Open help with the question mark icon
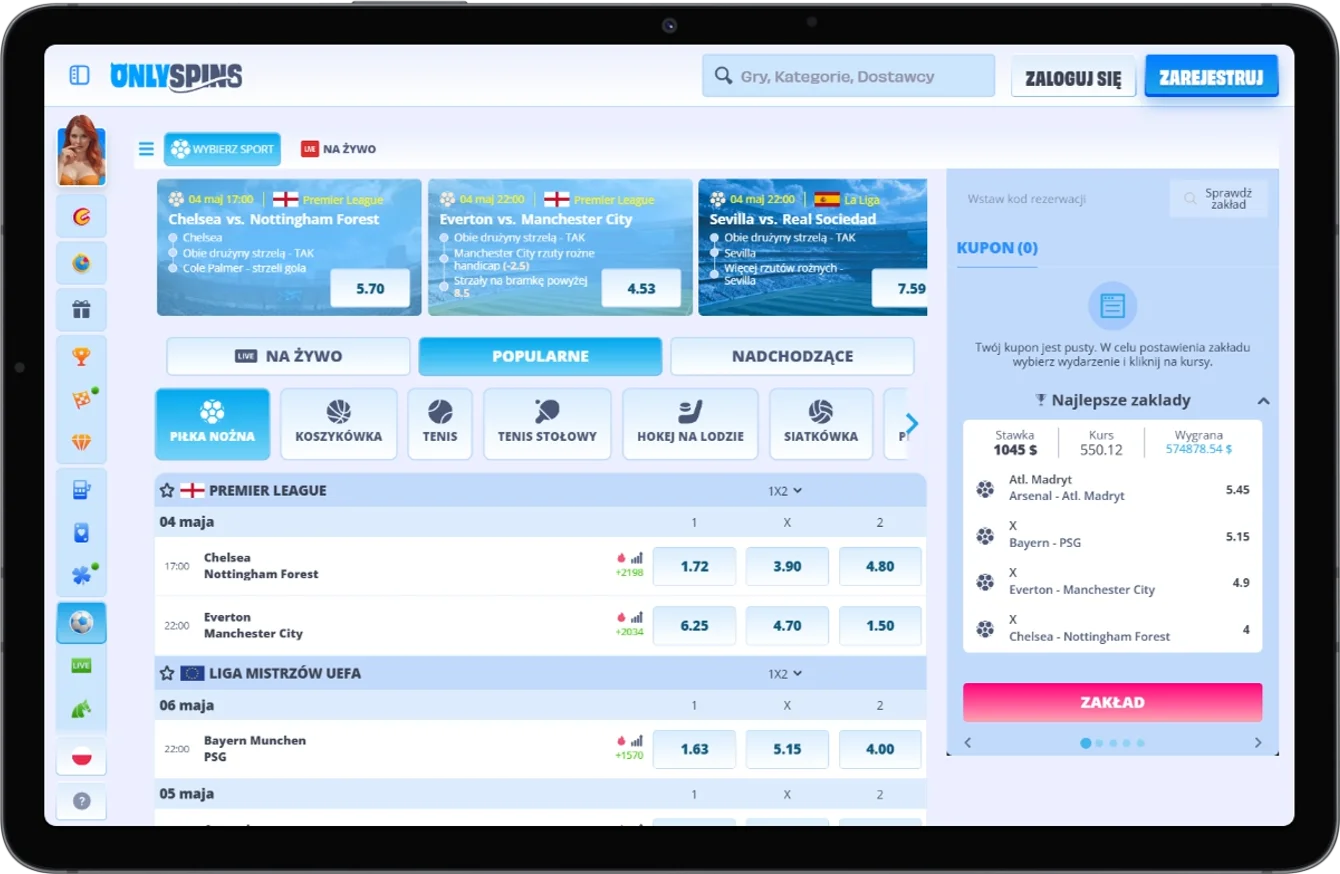 [x=82, y=801]
